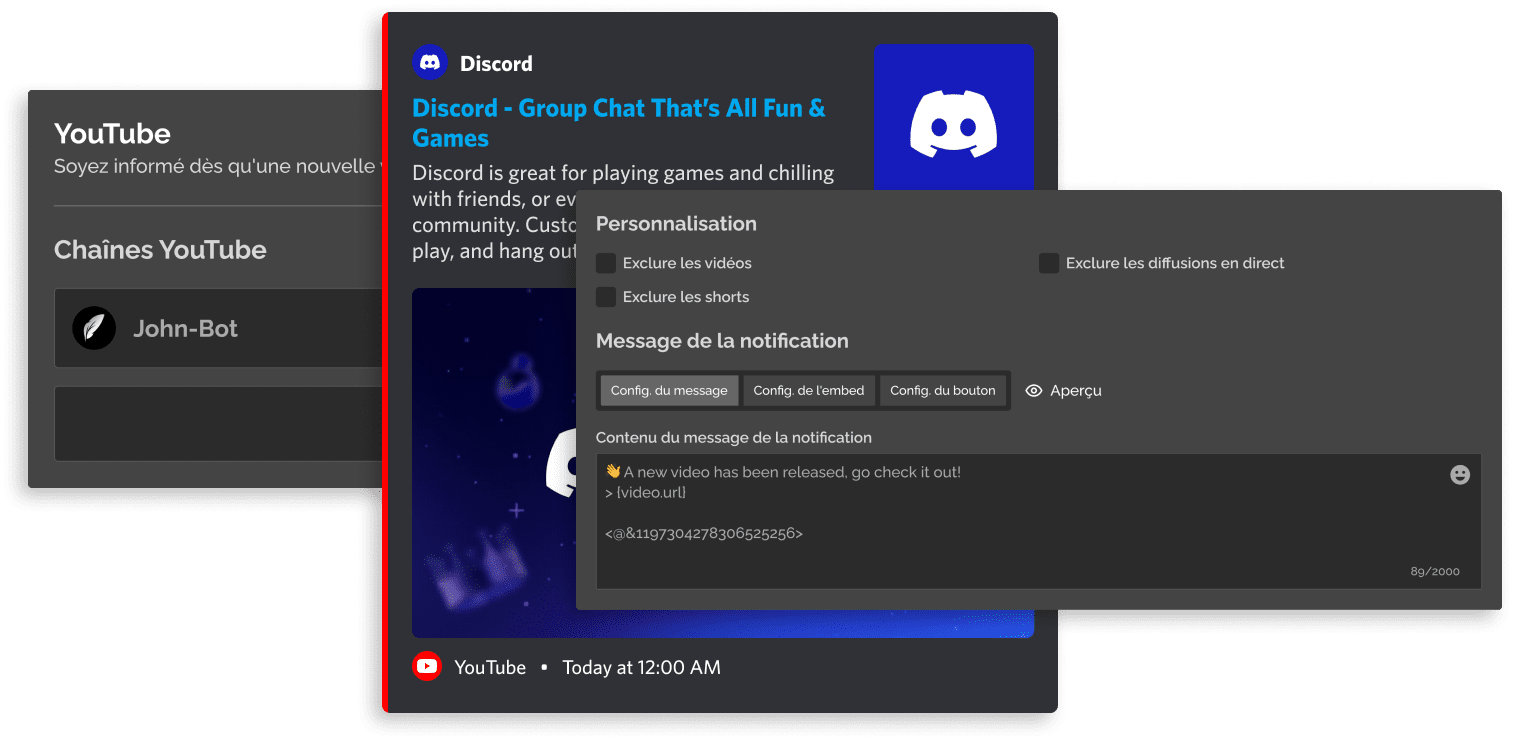Click the role mention <@&1197304278306525256> text

pos(704,534)
